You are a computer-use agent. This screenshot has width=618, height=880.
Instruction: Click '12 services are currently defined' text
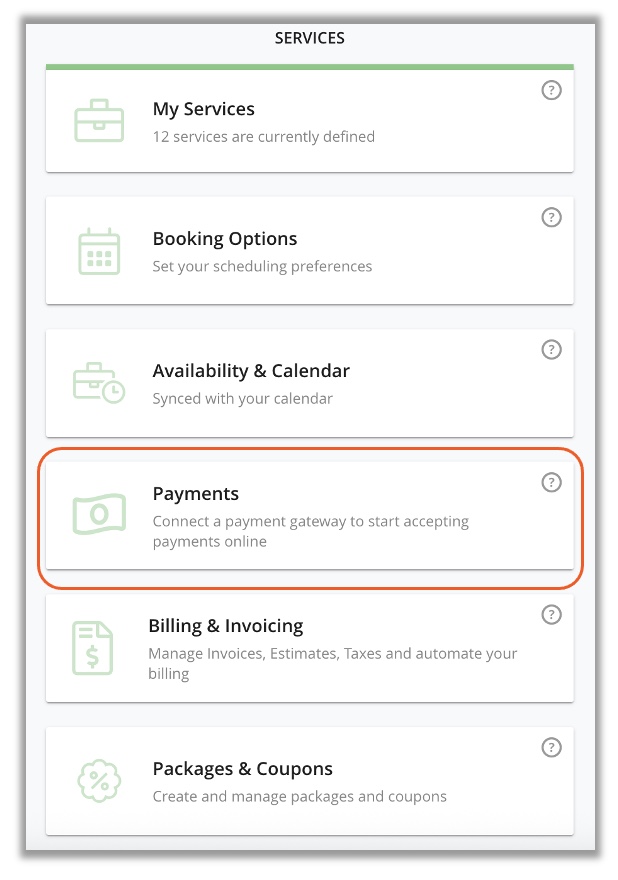pyautogui.click(x=264, y=137)
